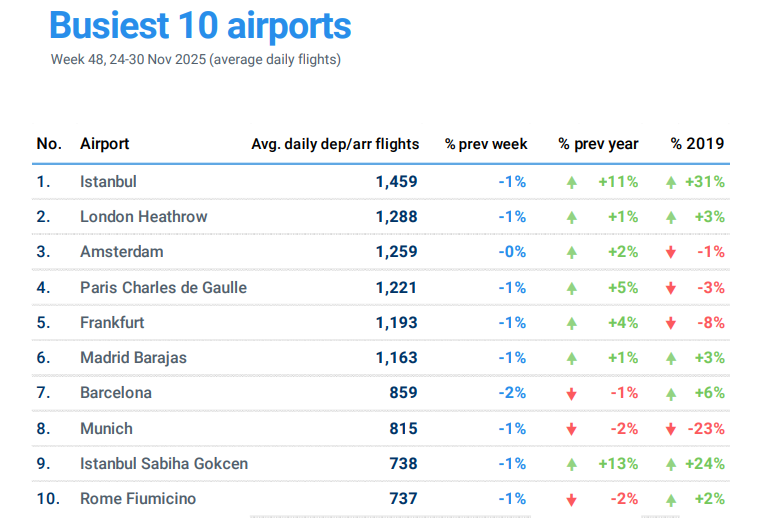Click red down arrow for Paris 2019 change

point(671,288)
